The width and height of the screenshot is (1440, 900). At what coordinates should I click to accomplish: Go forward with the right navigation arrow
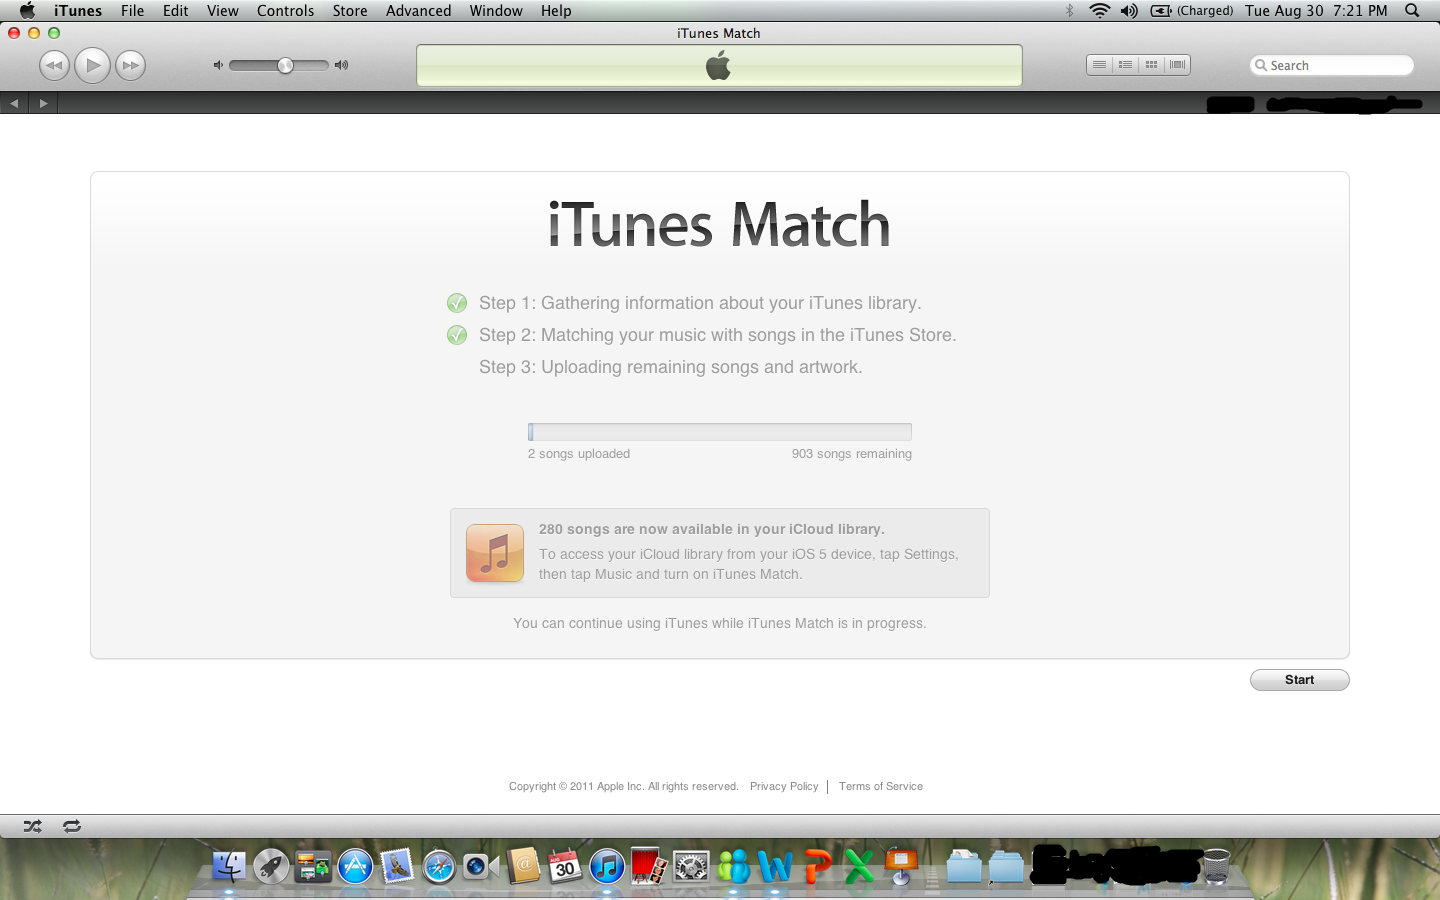coord(43,103)
